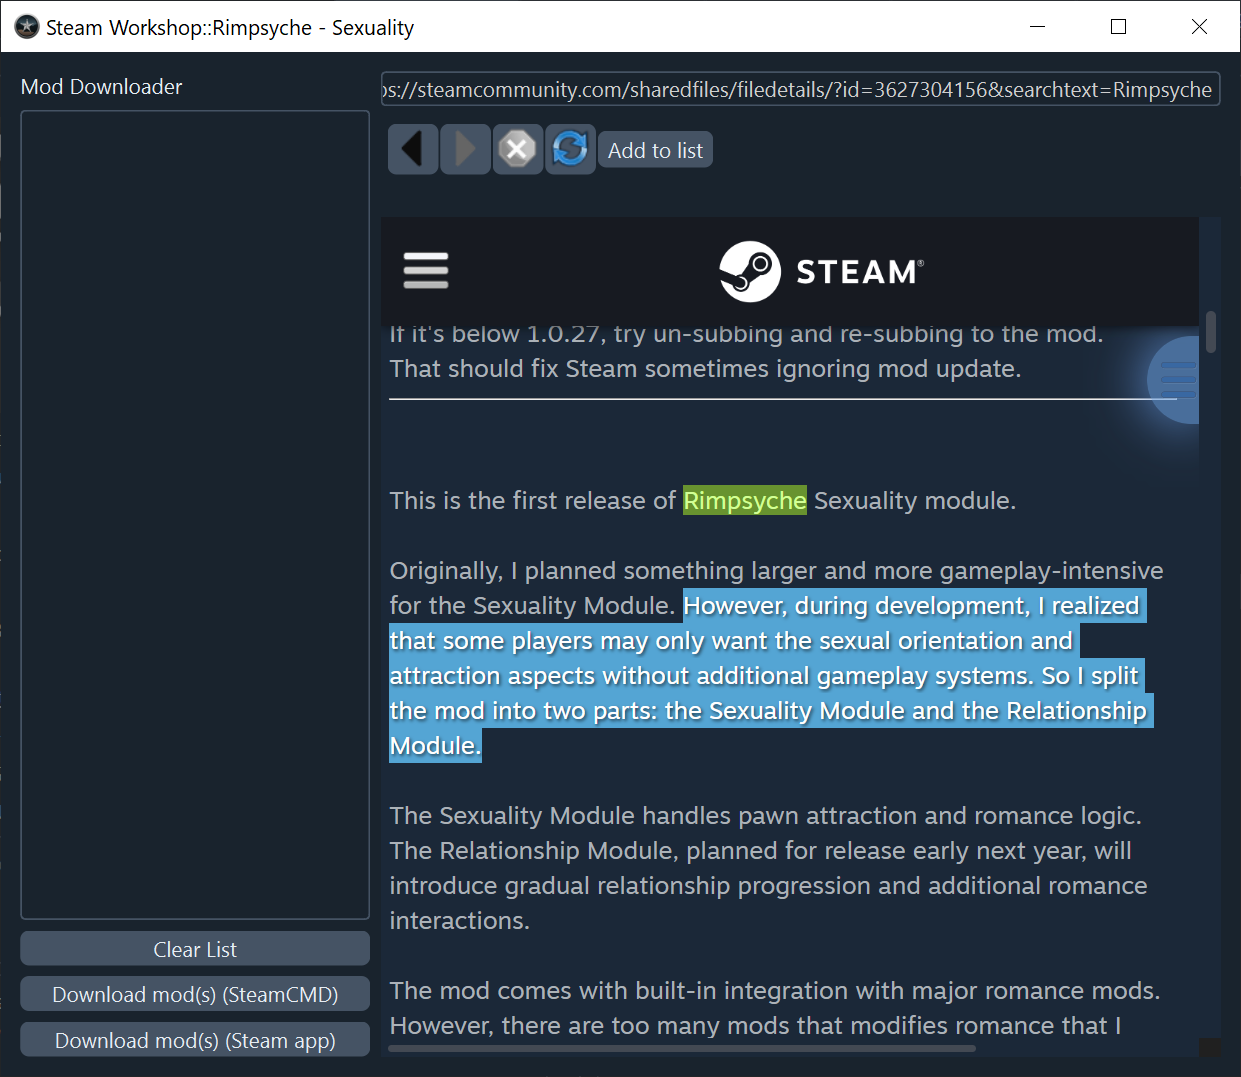Click the highlighted word Rimpsyche

[x=744, y=500]
